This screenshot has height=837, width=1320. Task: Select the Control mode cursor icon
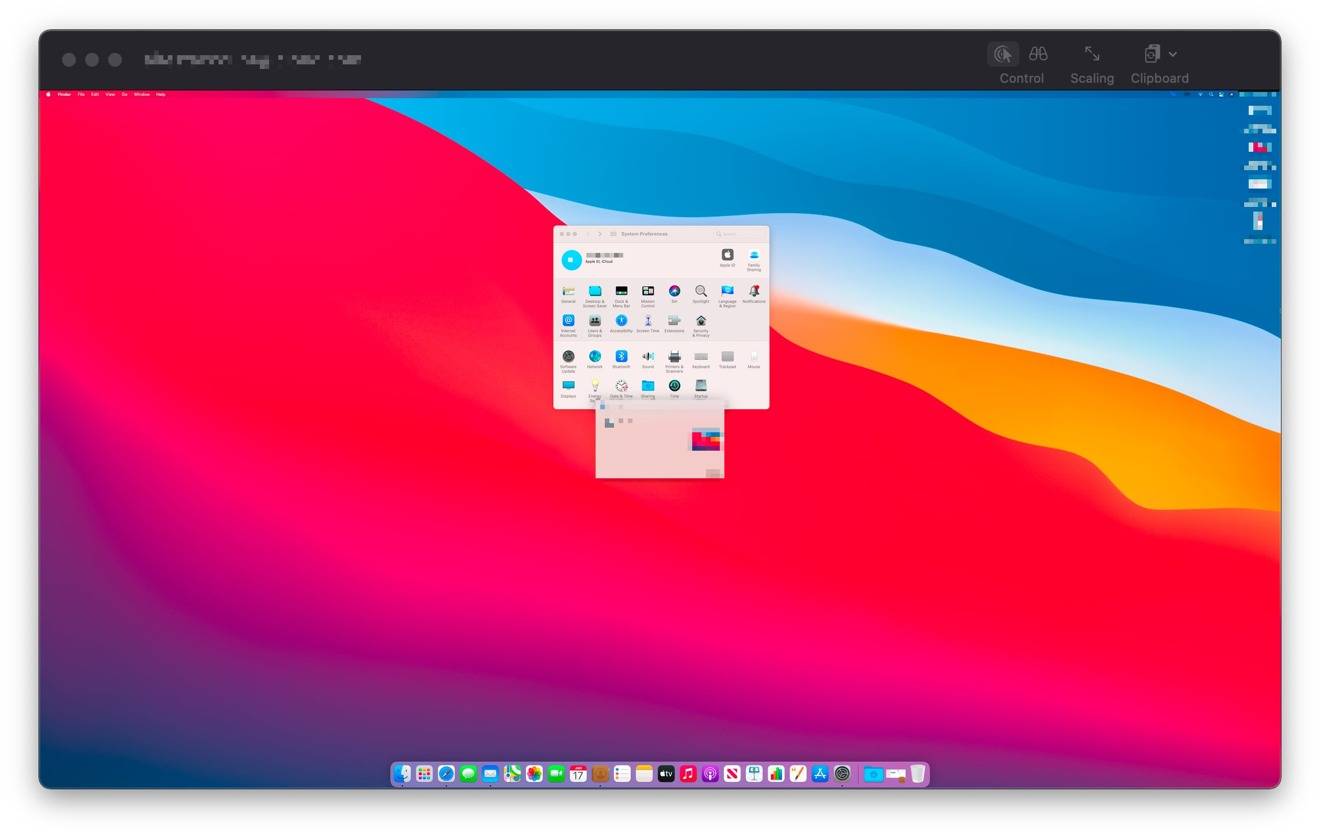[1003, 54]
